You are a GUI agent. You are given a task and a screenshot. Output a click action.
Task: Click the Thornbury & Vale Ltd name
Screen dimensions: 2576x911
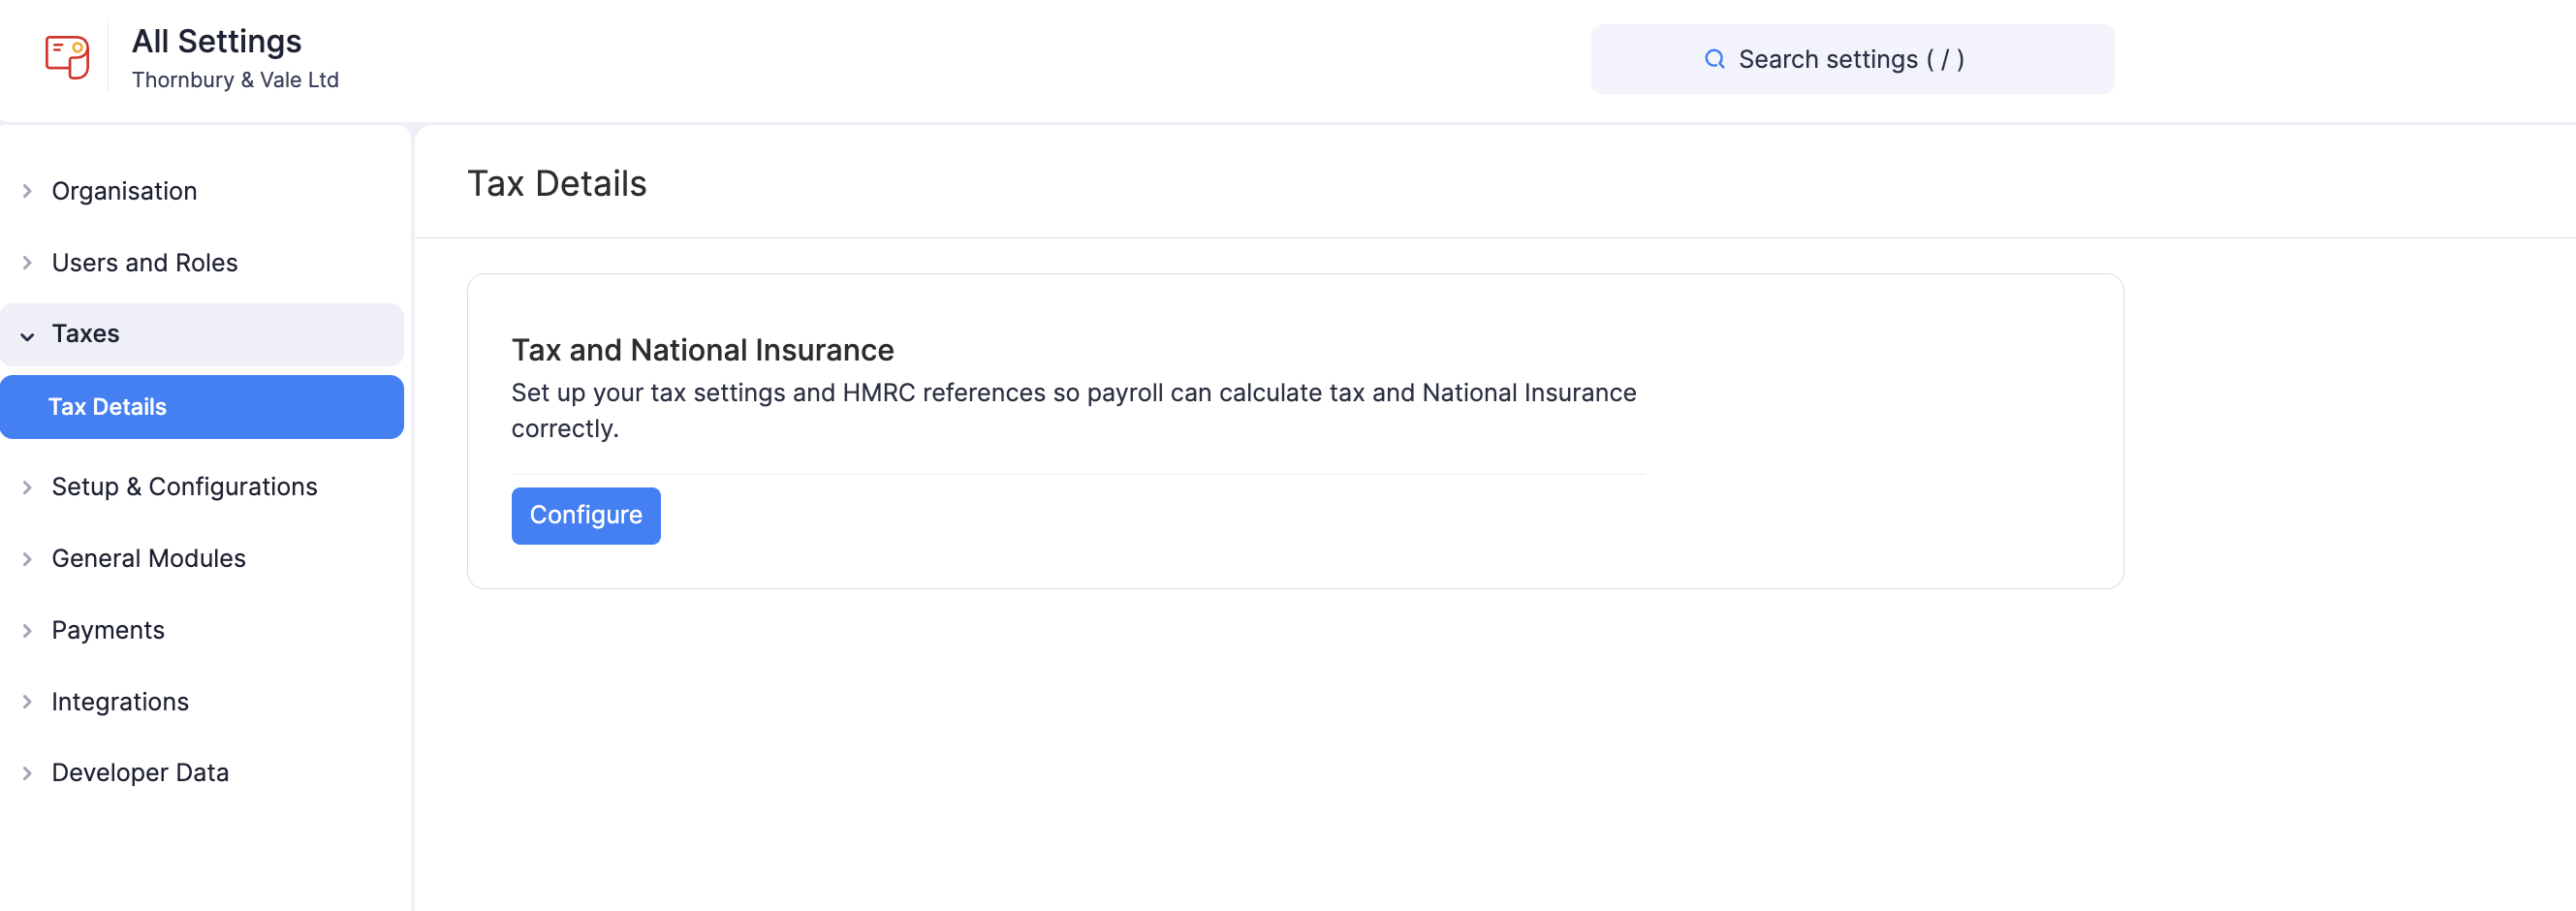click(235, 80)
